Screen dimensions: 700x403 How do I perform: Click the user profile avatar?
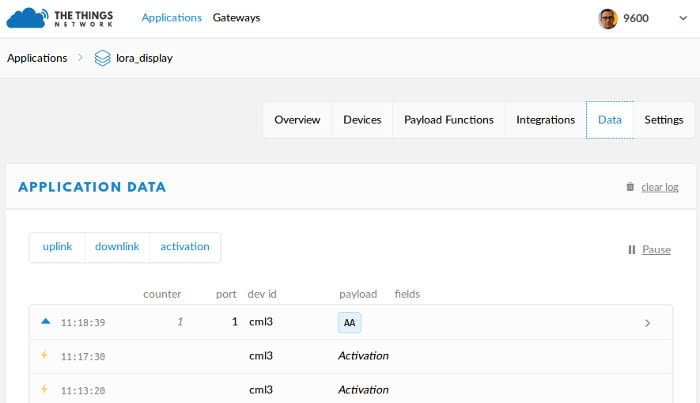click(608, 18)
